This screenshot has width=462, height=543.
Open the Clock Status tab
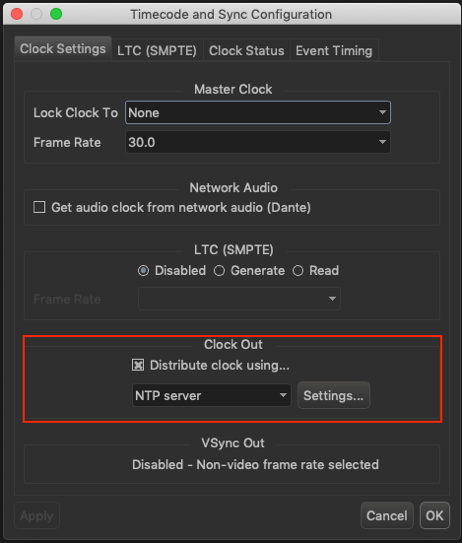click(x=246, y=51)
